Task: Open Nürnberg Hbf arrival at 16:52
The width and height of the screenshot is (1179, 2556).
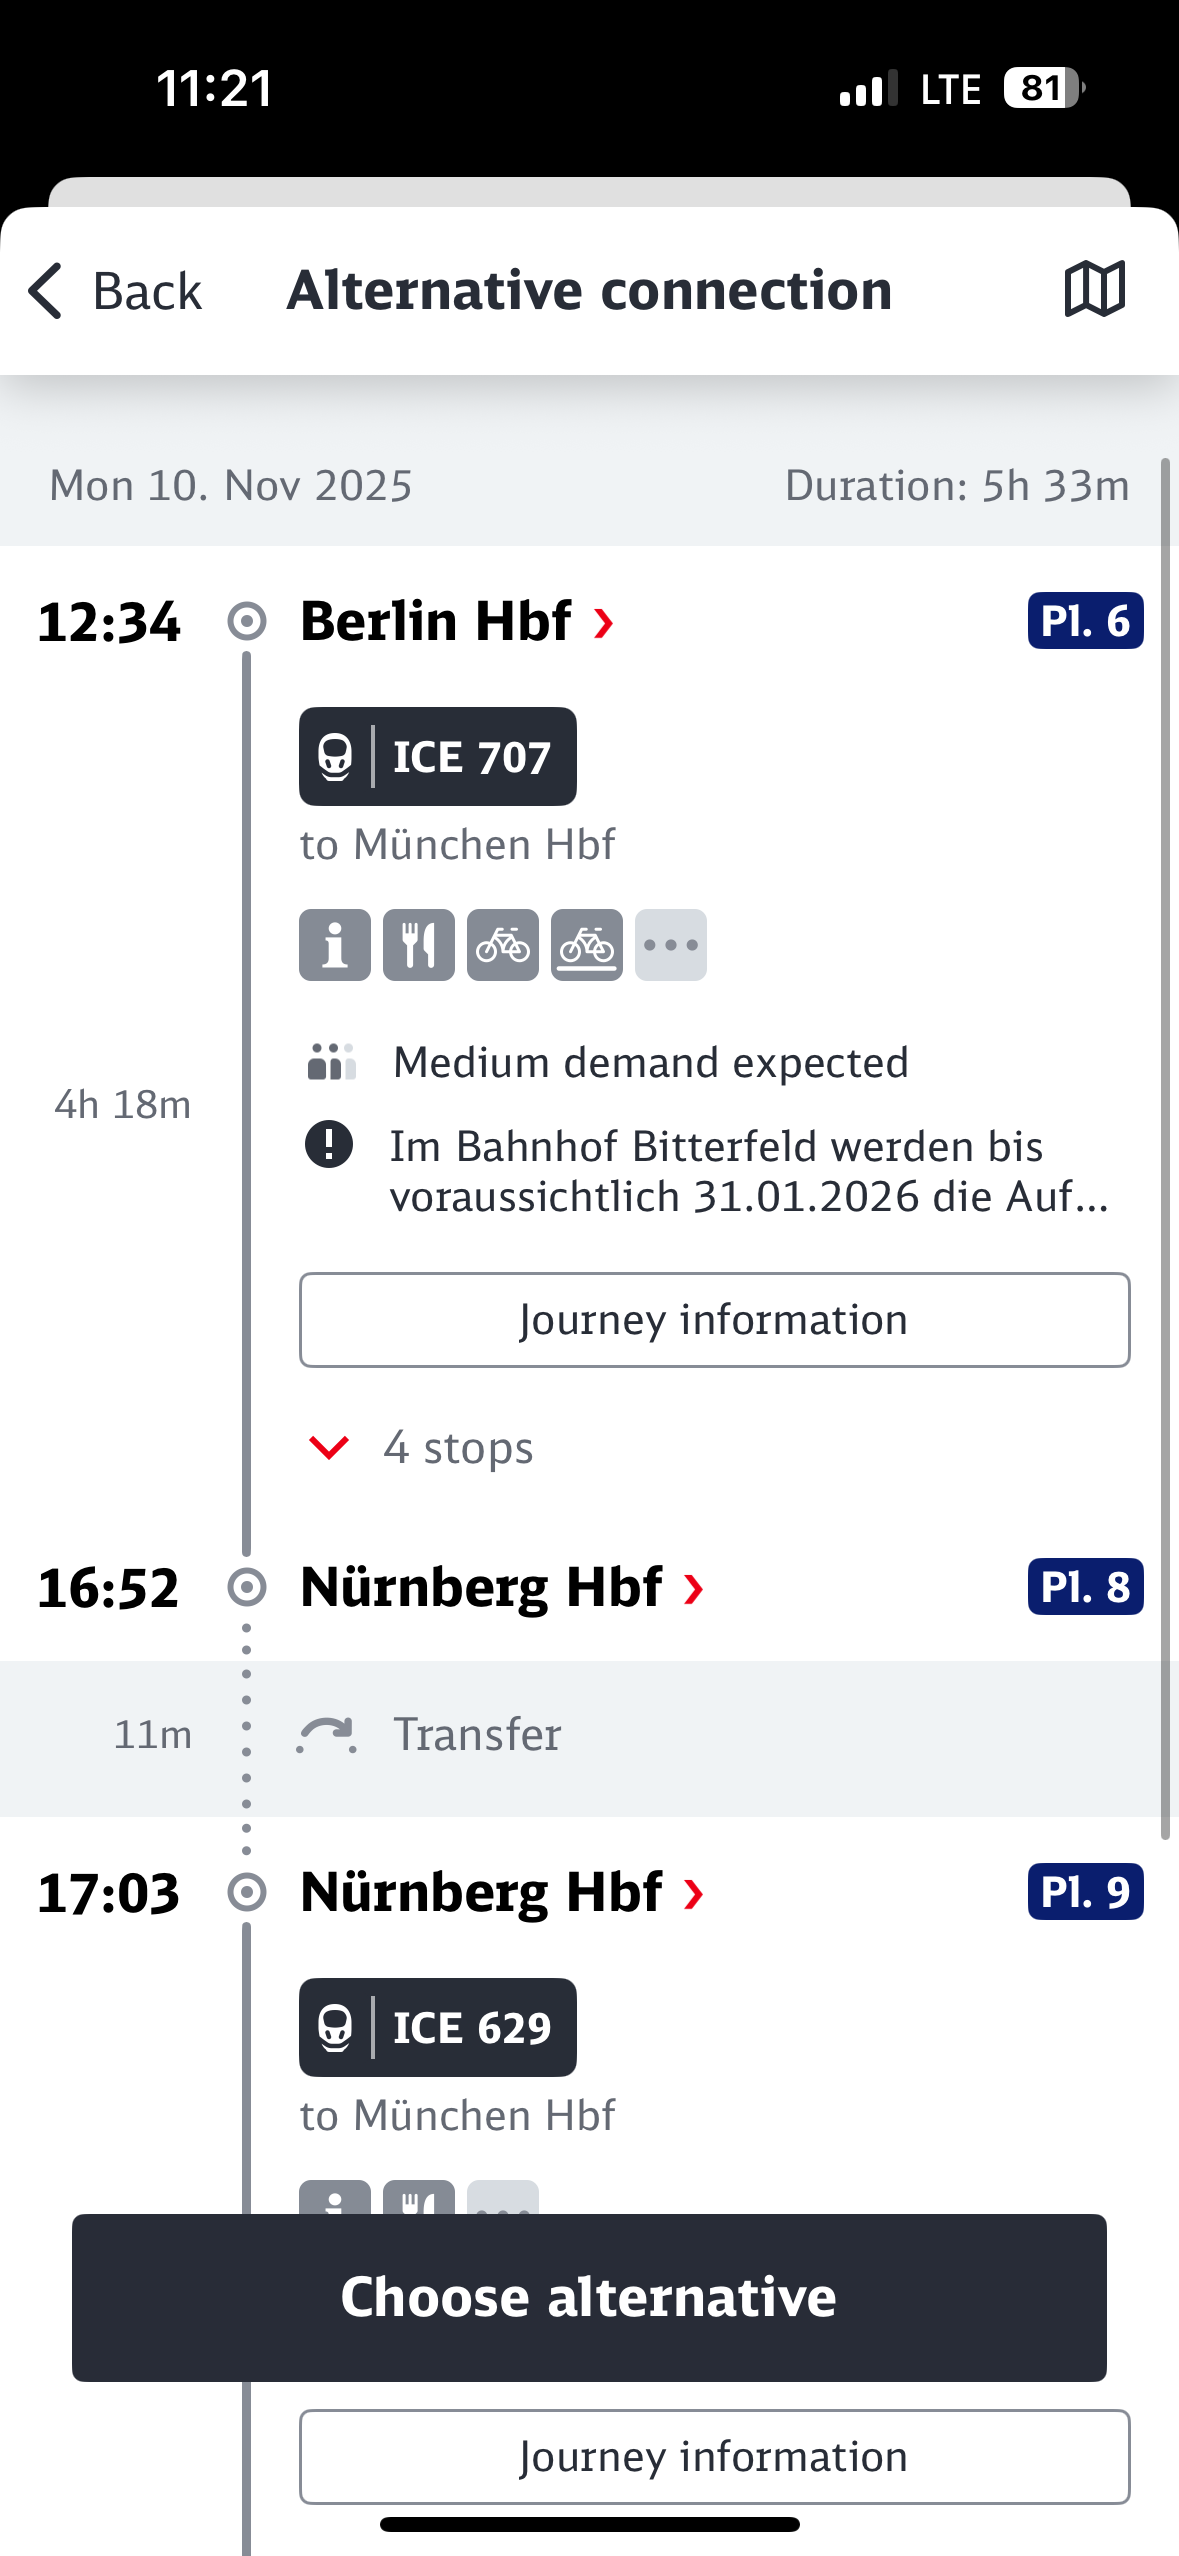Action: click(502, 1587)
